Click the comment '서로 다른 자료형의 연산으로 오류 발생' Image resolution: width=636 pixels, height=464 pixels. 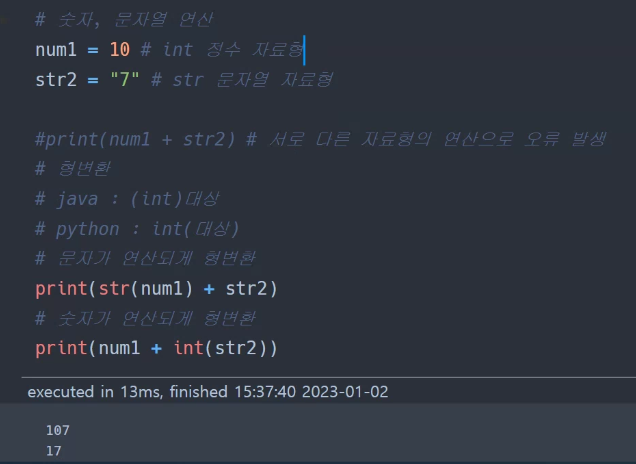click(x=438, y=139)
